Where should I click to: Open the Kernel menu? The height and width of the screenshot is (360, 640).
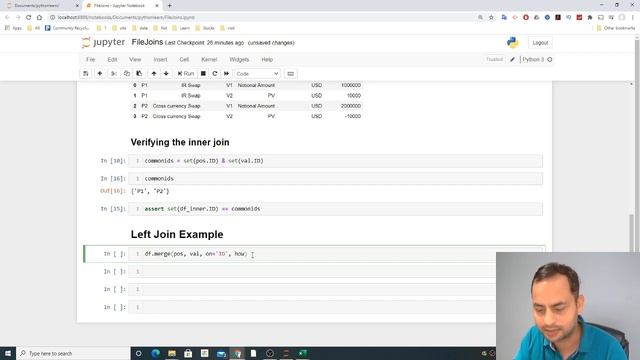tap(209, 60)
